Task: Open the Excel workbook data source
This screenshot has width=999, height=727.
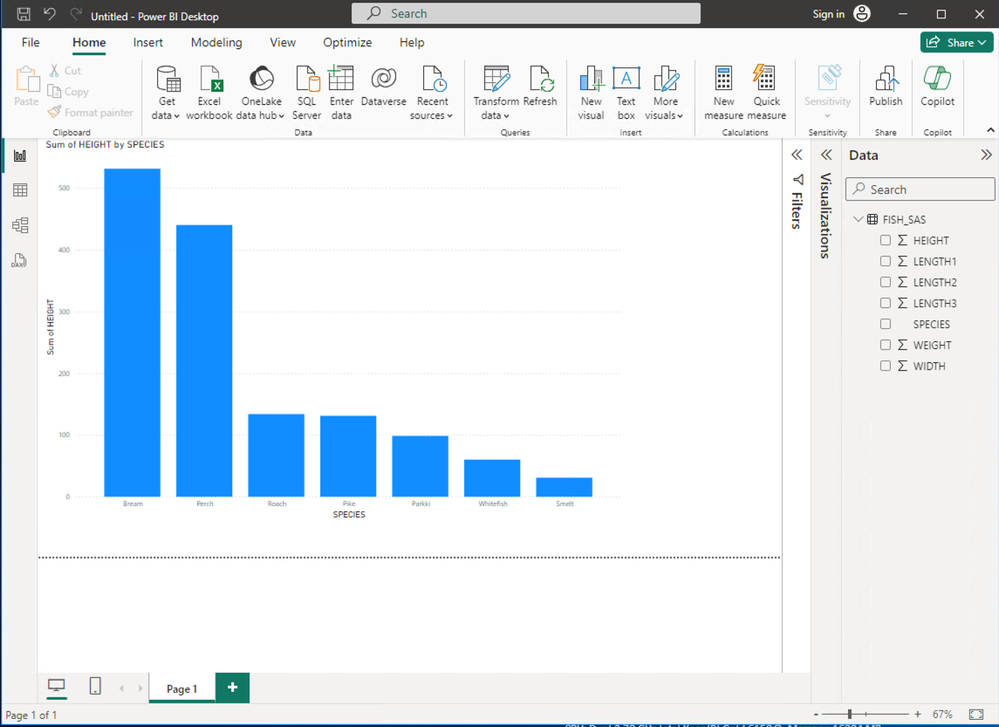Action: [209, 93]
